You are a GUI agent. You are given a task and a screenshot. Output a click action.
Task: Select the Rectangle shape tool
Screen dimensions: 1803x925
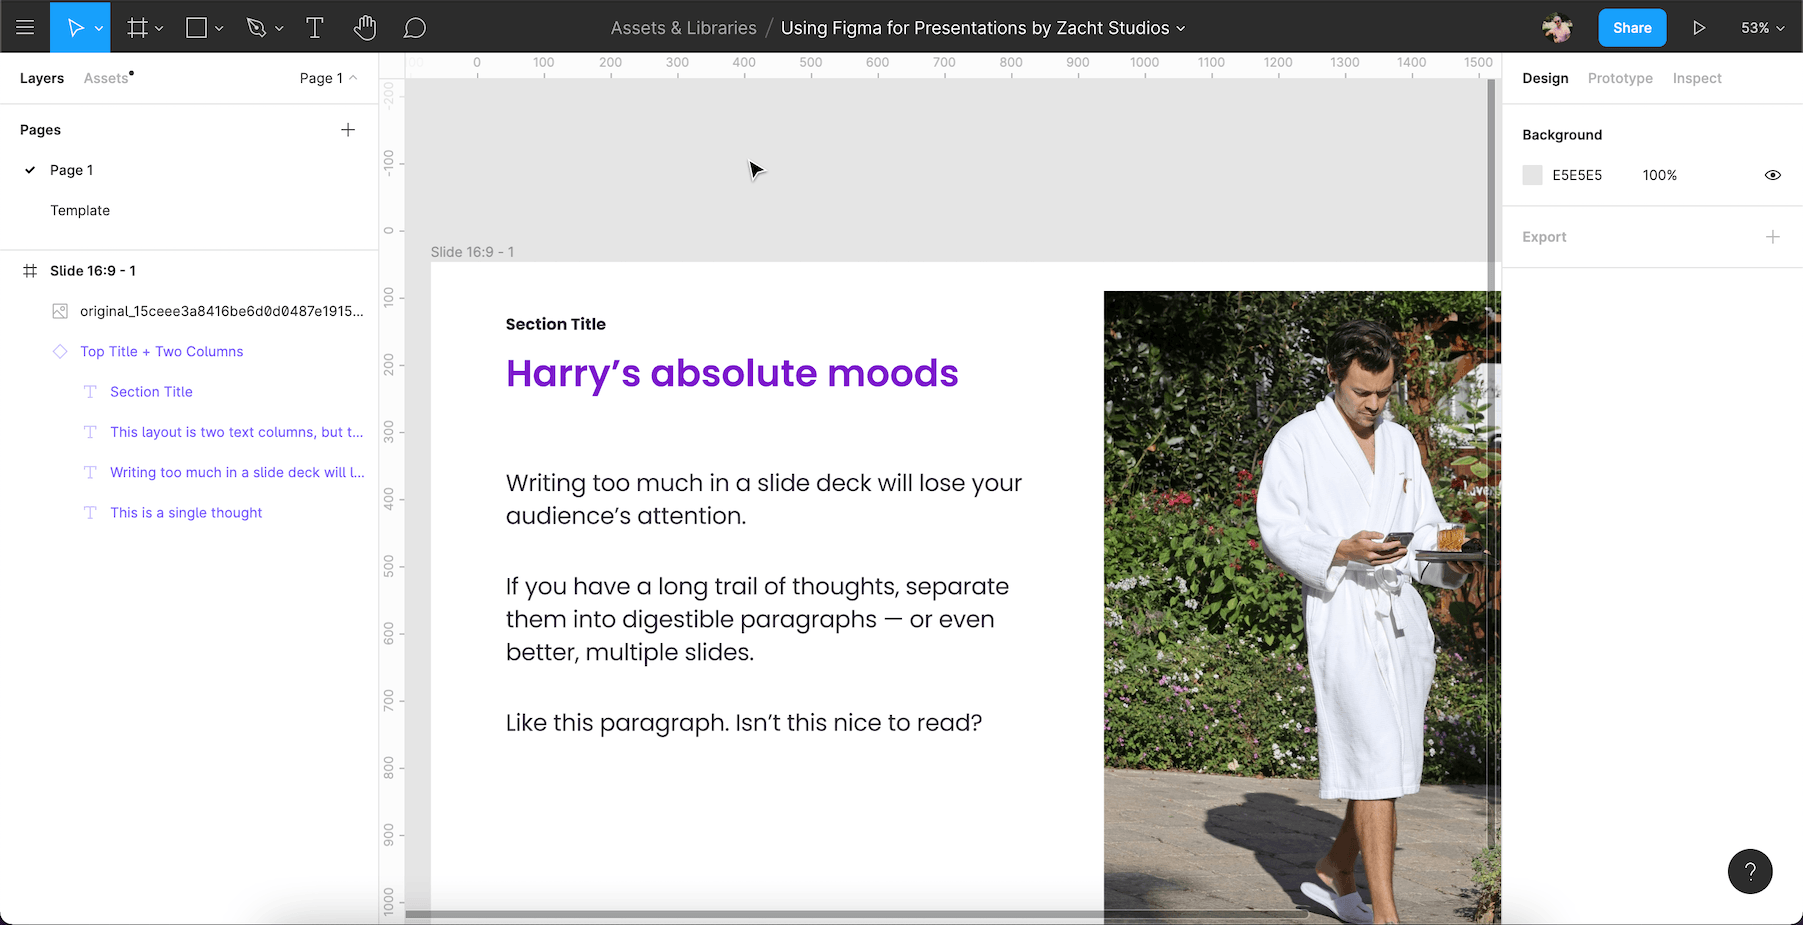pyautogui.click(x=197, y=28)
